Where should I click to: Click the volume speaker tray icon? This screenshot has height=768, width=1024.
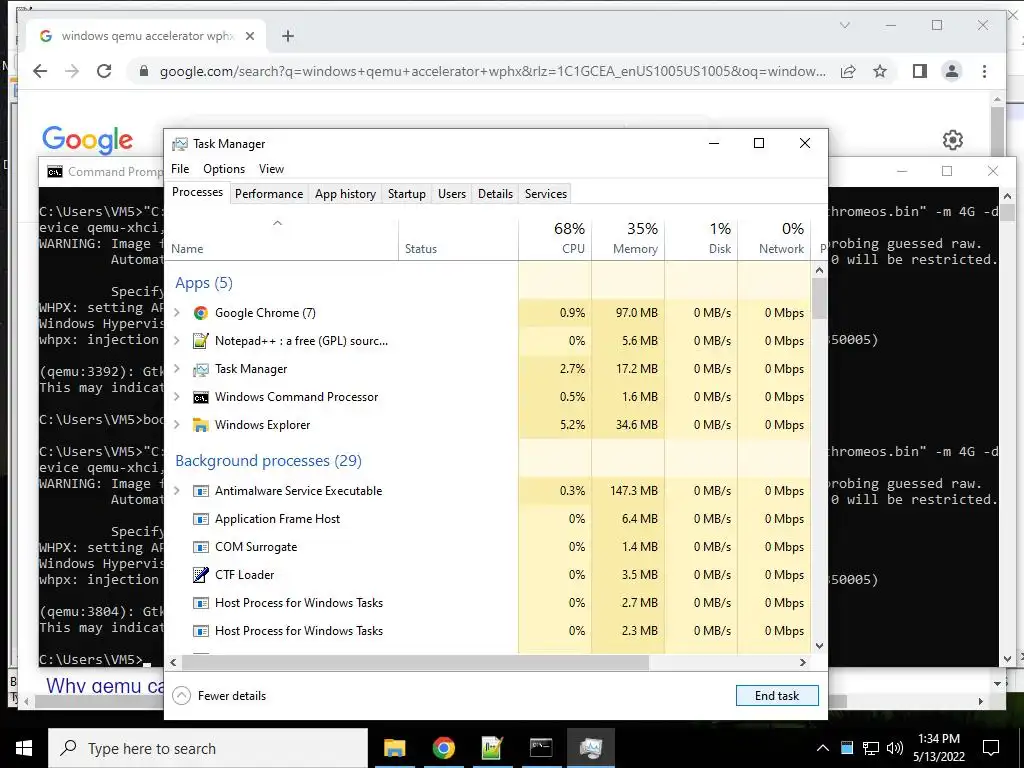[895, 748]
